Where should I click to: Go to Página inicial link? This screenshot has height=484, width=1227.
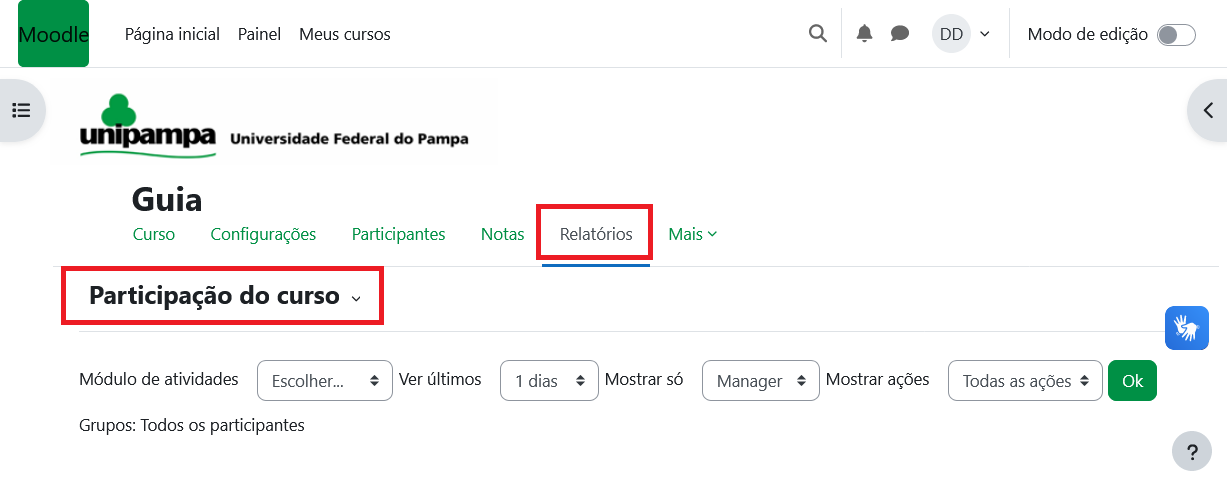(x=172, y=34)
